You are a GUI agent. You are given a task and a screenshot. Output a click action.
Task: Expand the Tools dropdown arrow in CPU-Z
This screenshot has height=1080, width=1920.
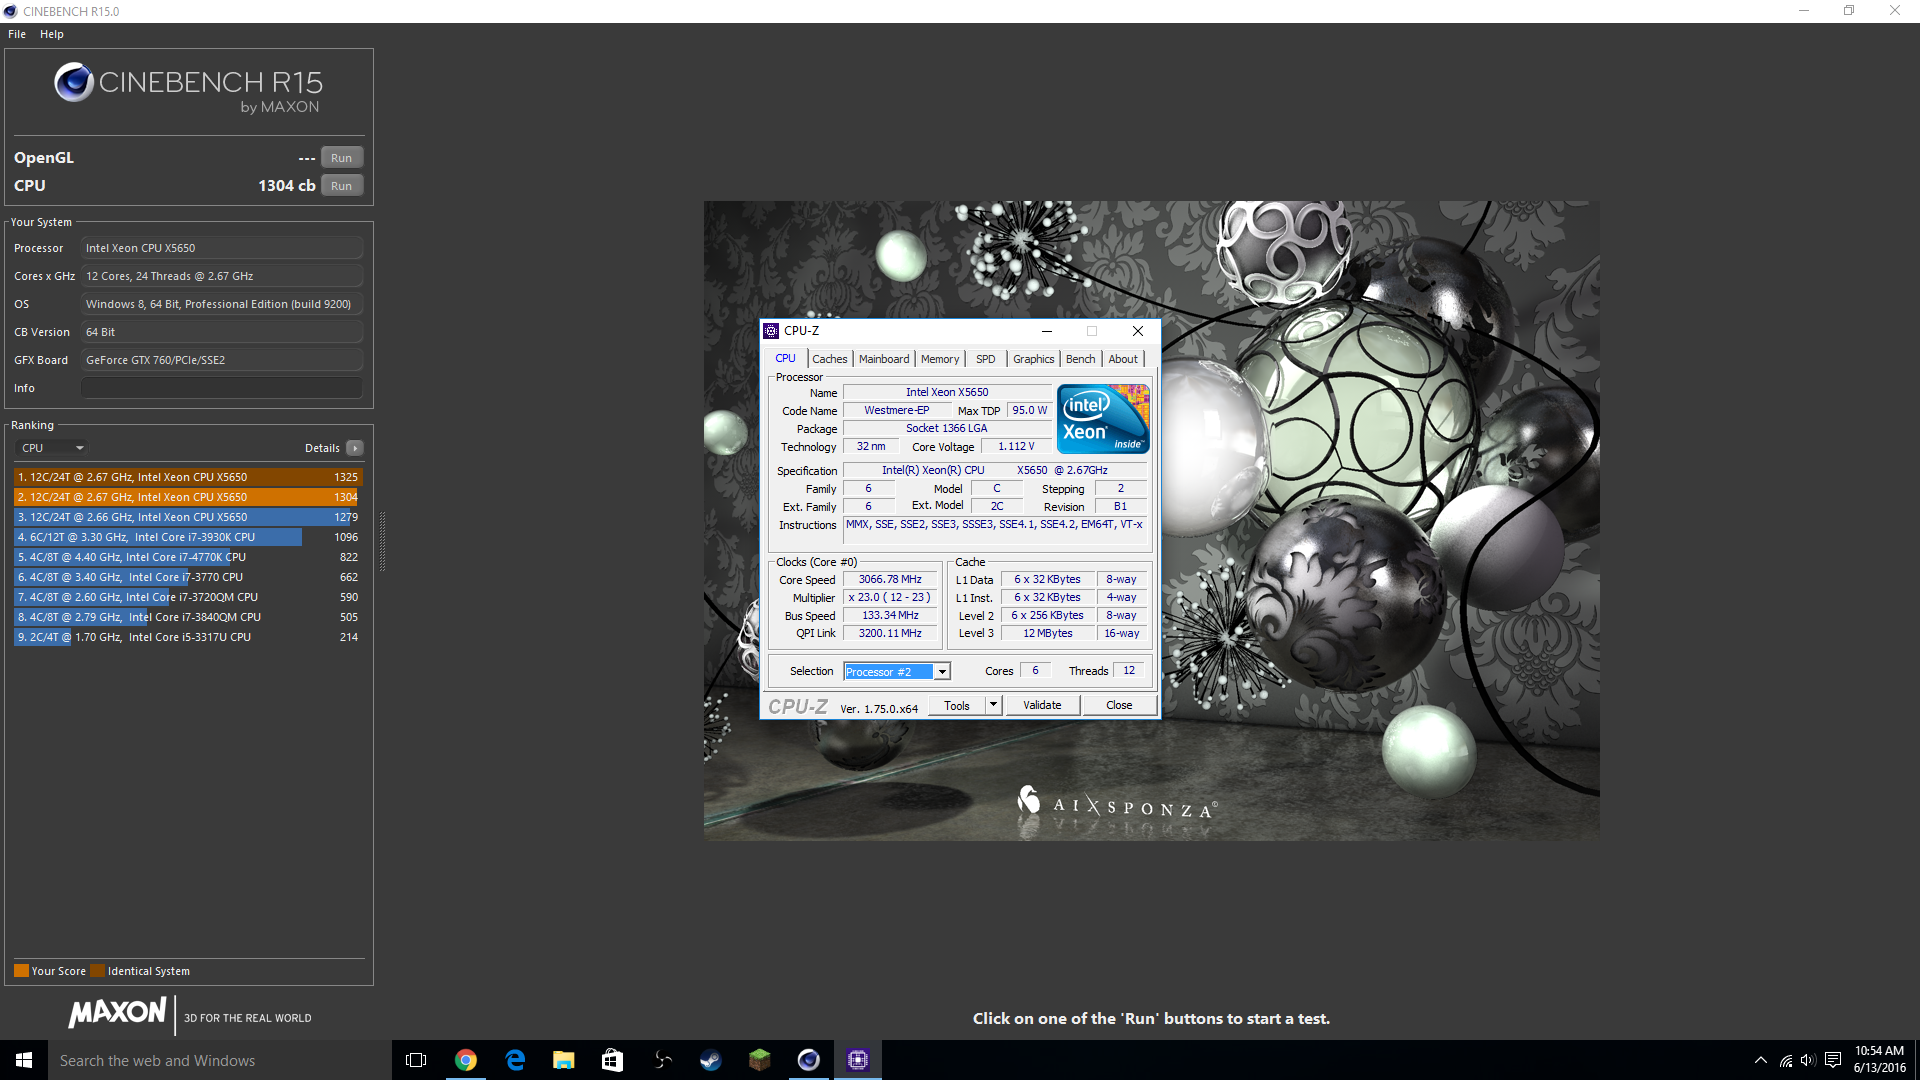click(993, 705)
